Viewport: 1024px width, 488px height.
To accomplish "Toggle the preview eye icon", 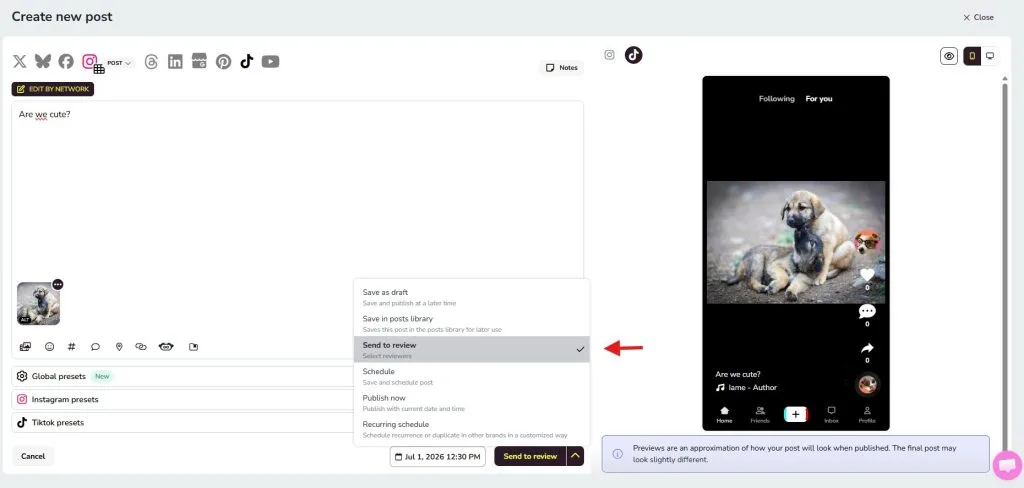I will coord(949,56).
